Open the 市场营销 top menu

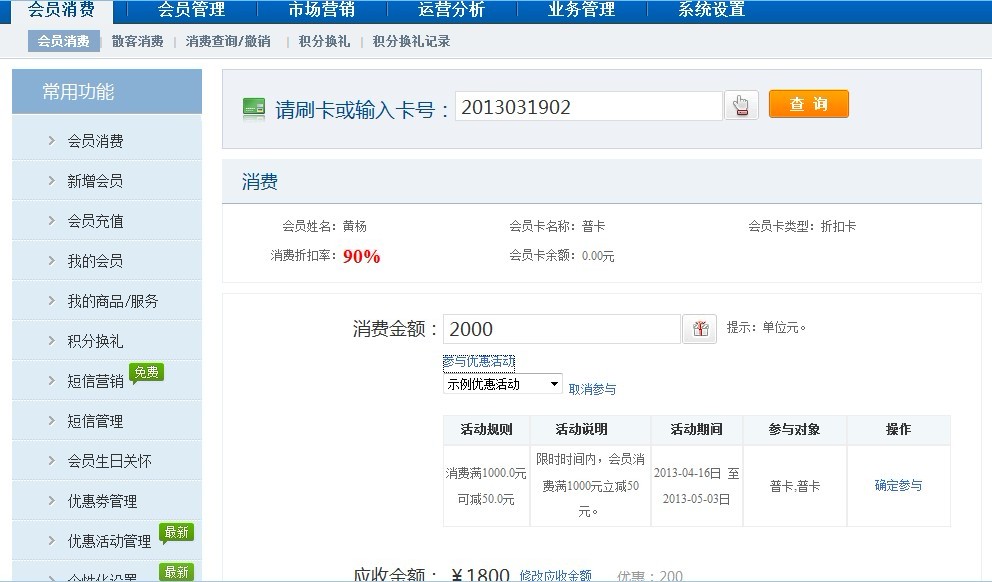[x=321, y=10]
